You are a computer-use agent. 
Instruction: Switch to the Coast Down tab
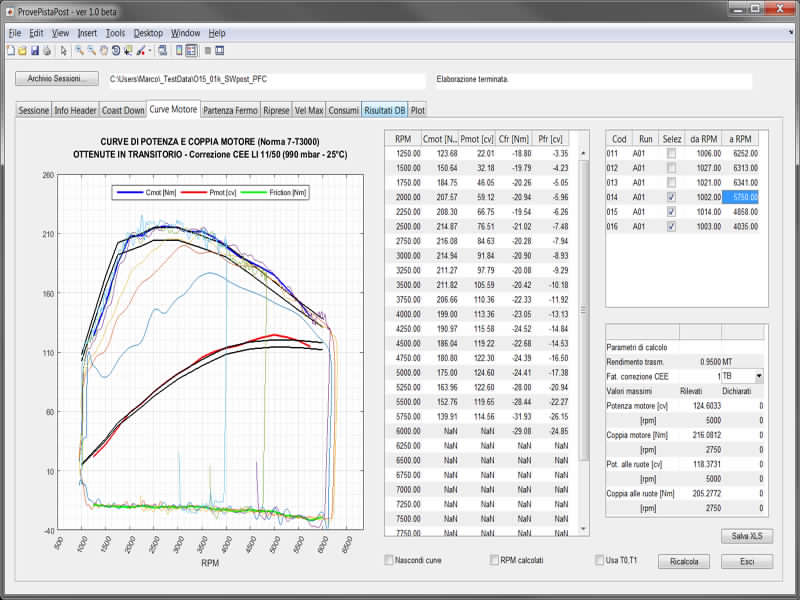coord(123,110)
